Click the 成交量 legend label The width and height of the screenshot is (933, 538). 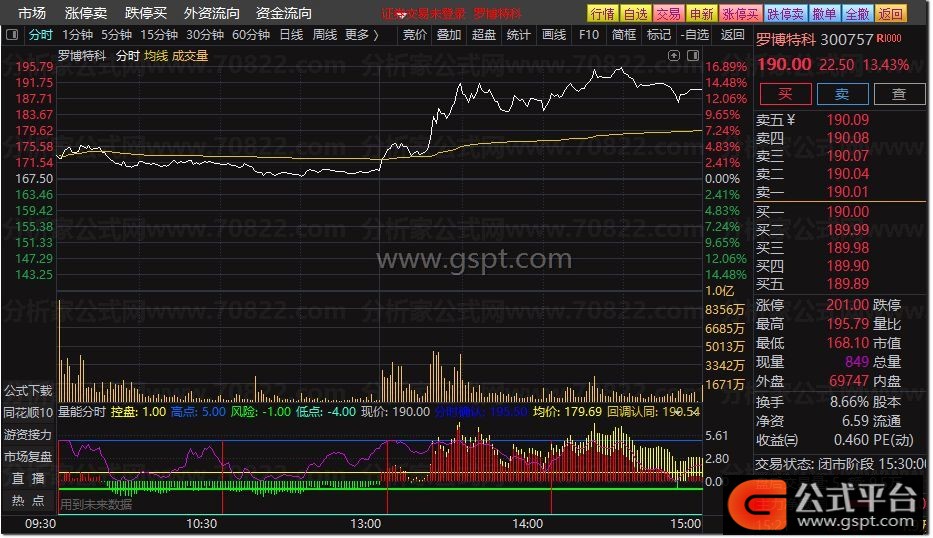(x=190, y=56)
